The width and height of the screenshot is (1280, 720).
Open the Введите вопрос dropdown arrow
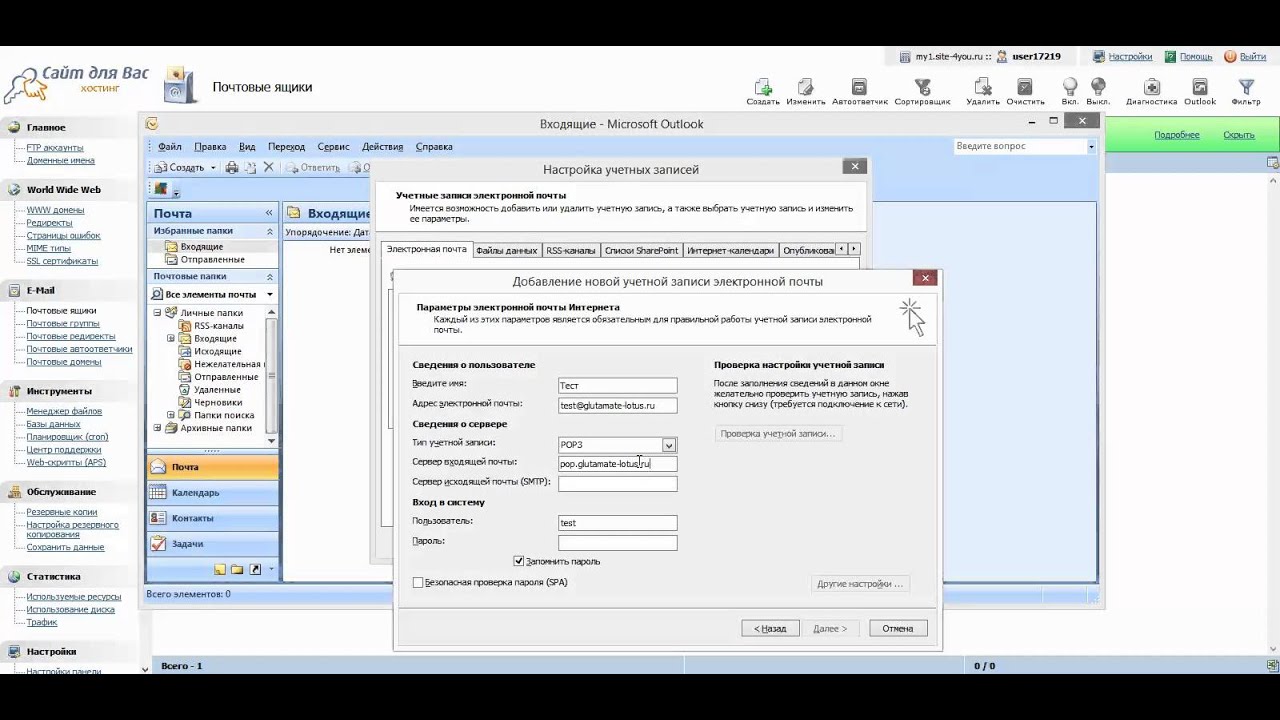coord(1091,146)
